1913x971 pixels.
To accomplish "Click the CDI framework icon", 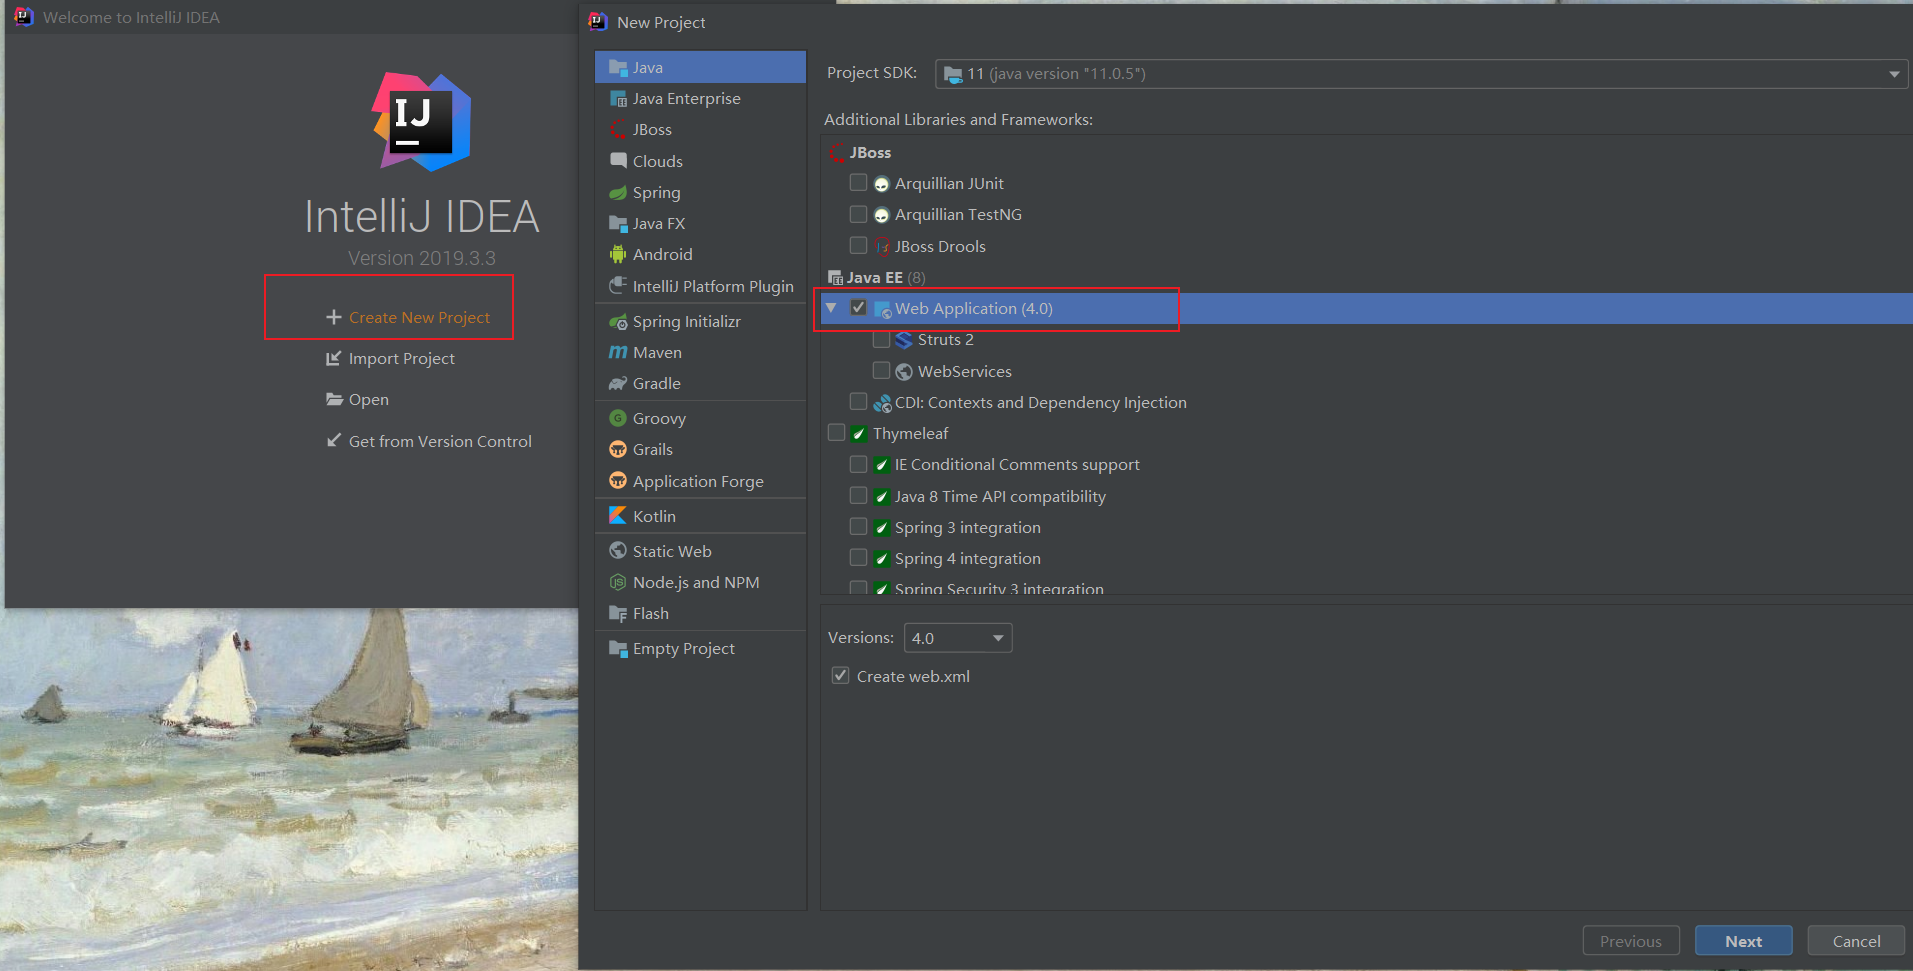I will coord(882,403).
